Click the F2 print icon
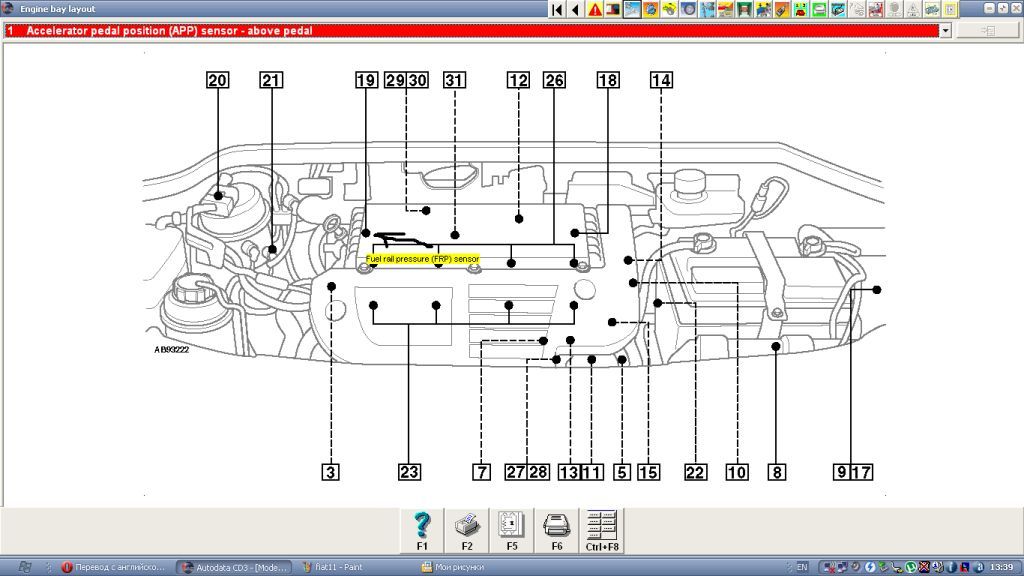The height and width of the screenshot is (576, 1024). point(467,525)
